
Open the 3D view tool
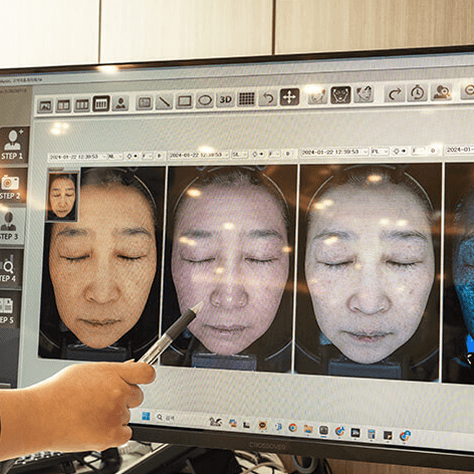225,99
